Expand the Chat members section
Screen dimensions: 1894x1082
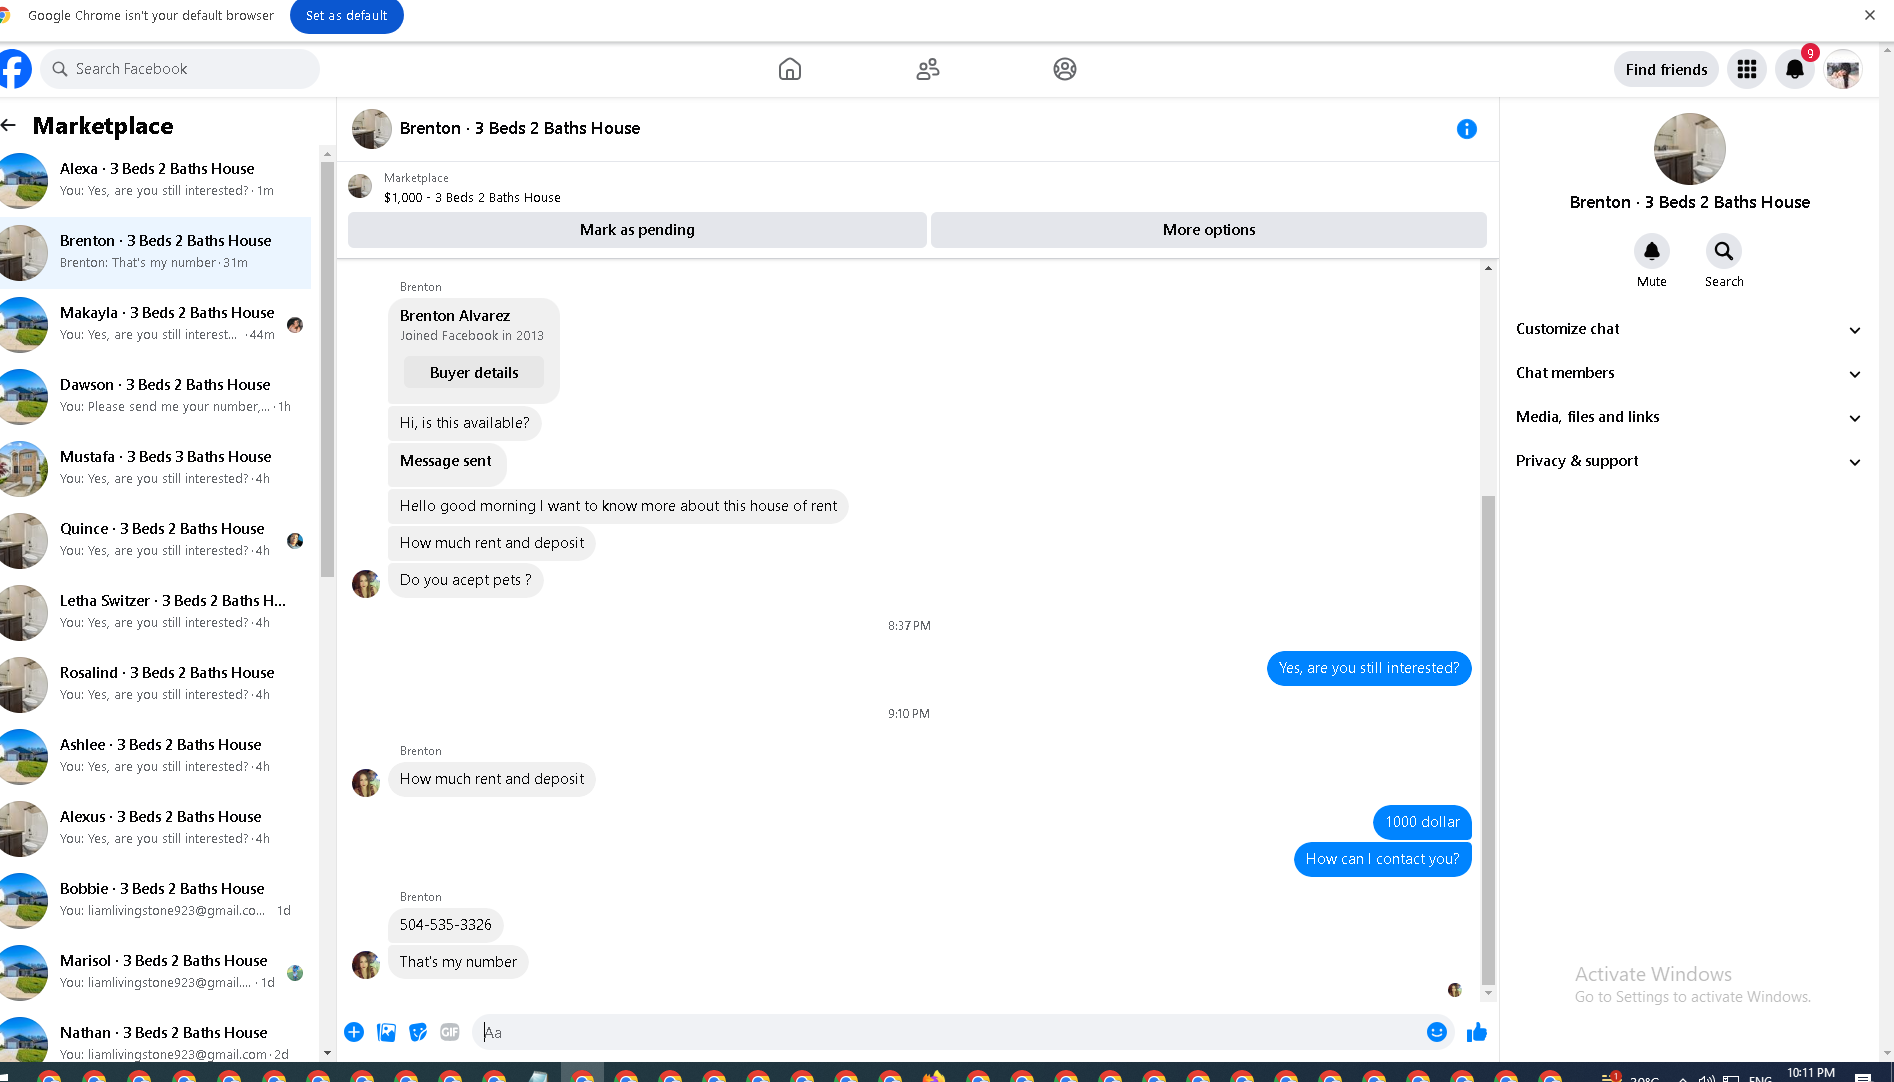pyautogui.click(x=1689, y=373)
